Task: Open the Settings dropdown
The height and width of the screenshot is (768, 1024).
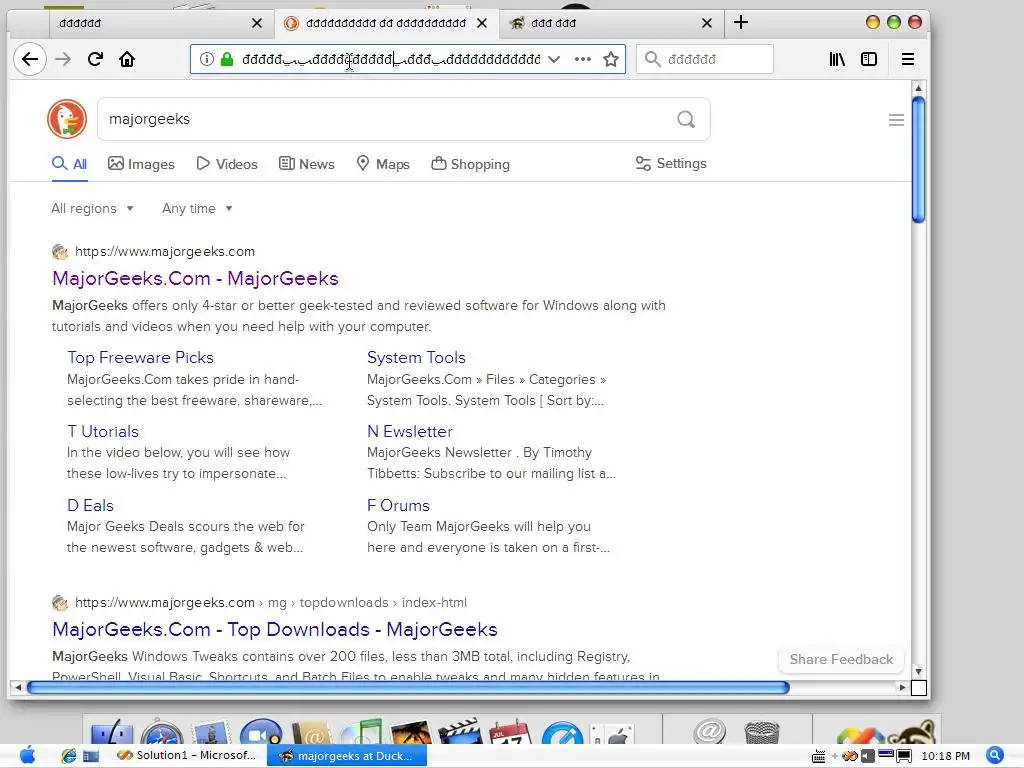Action: (x=671, y=164)
